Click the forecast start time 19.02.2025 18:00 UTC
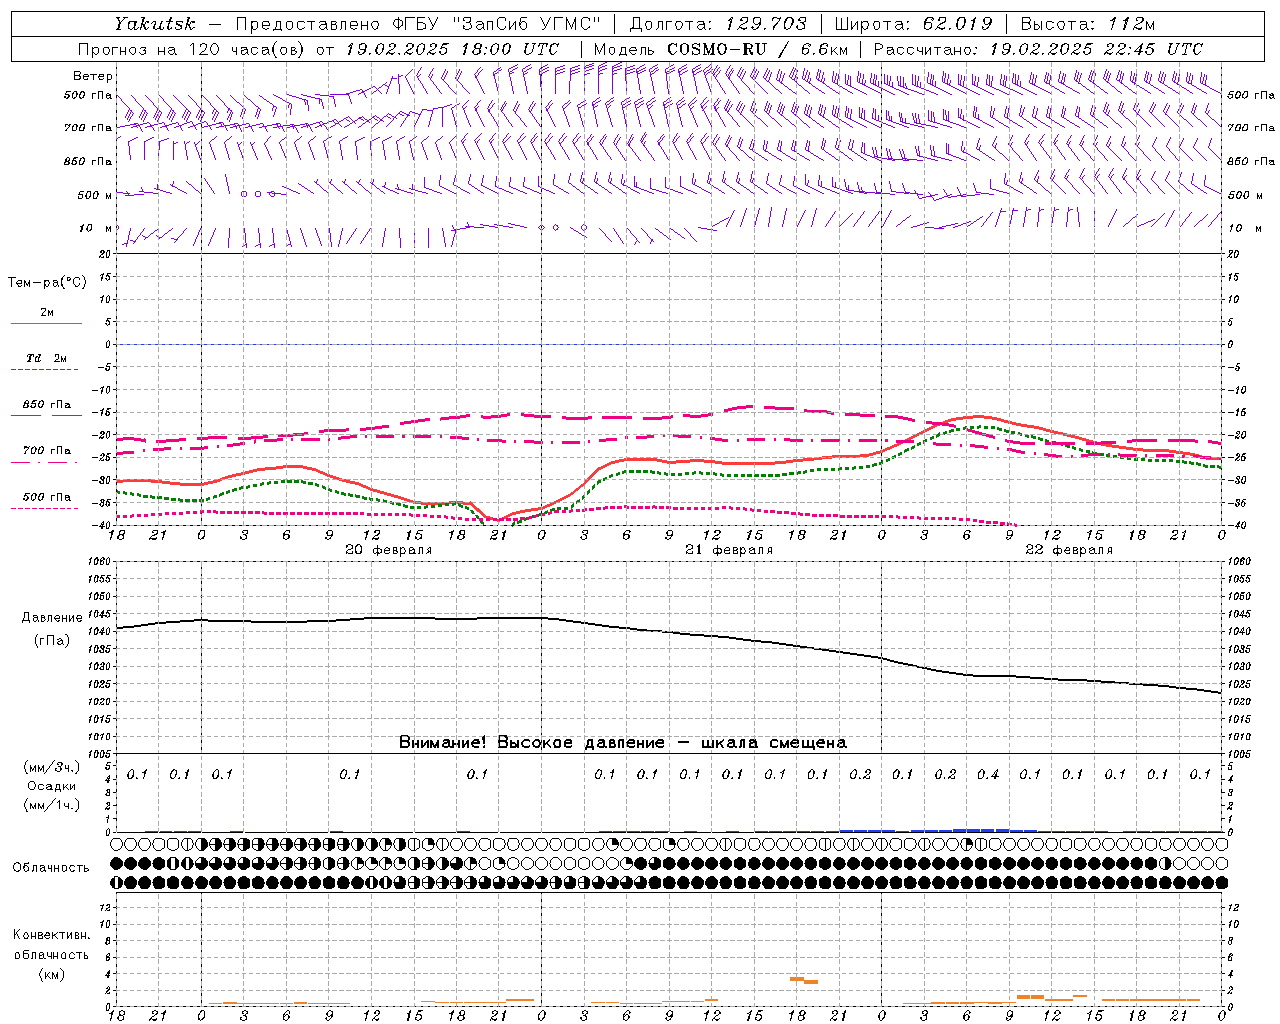 click(x=452, y=49)
